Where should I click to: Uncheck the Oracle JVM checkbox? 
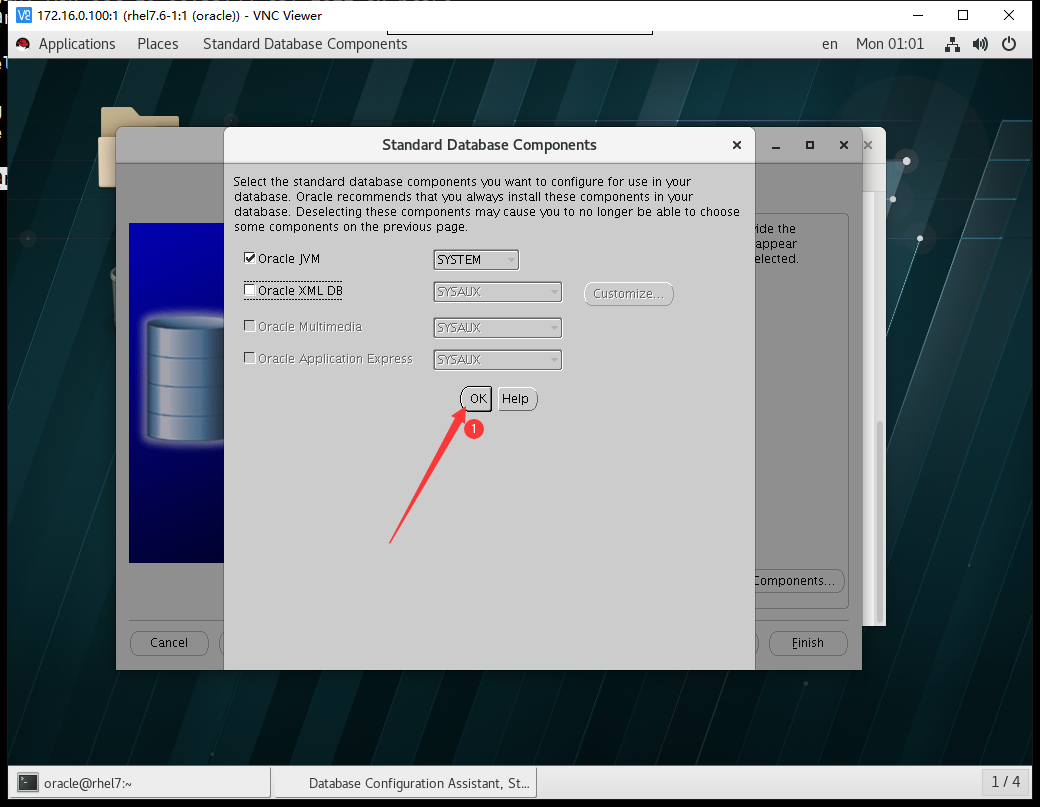pyautogui.click(x=250, y=258)
